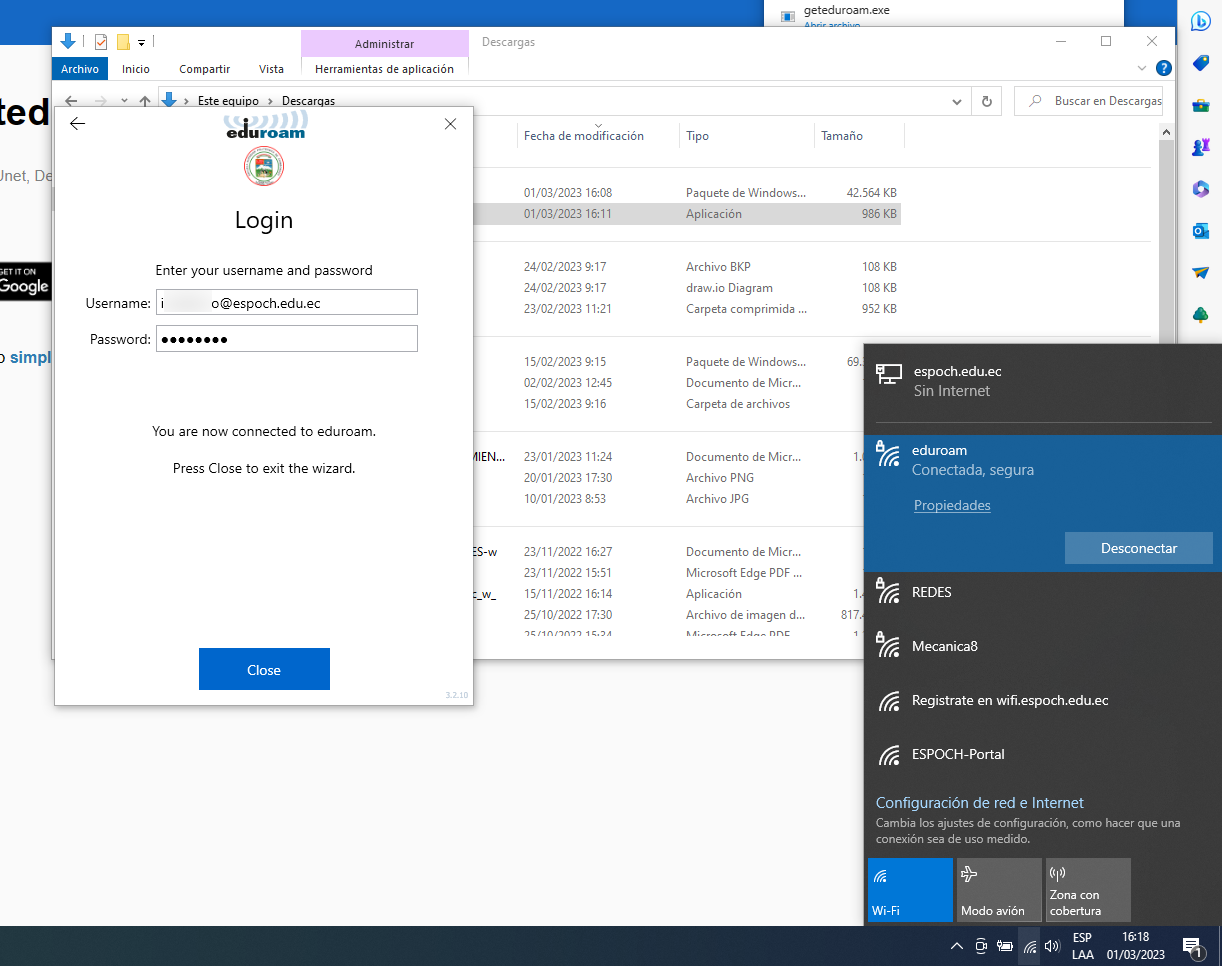Open the Vista ribbon tab

click(271, 69)
